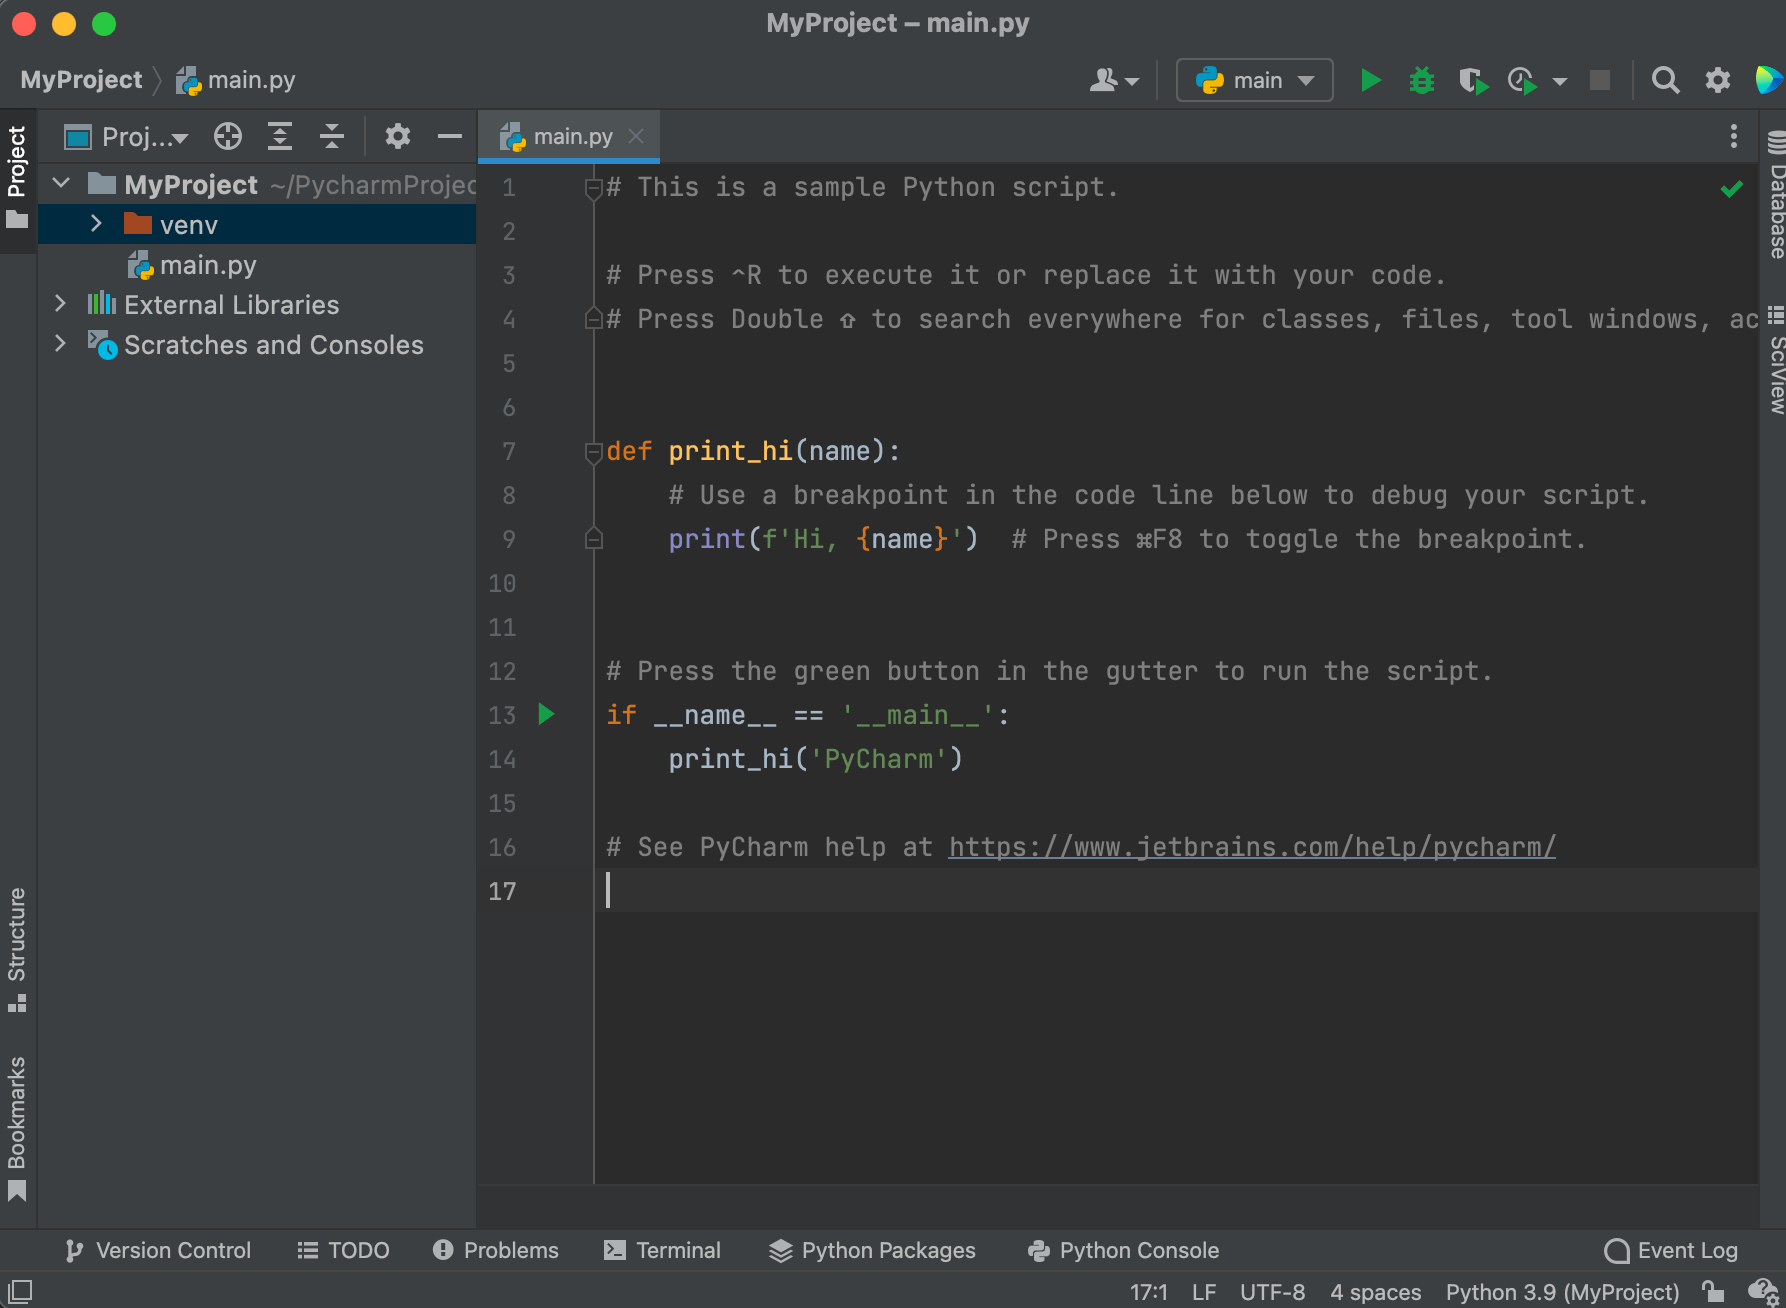Run main with coverage shield icon

(1473, 80)
